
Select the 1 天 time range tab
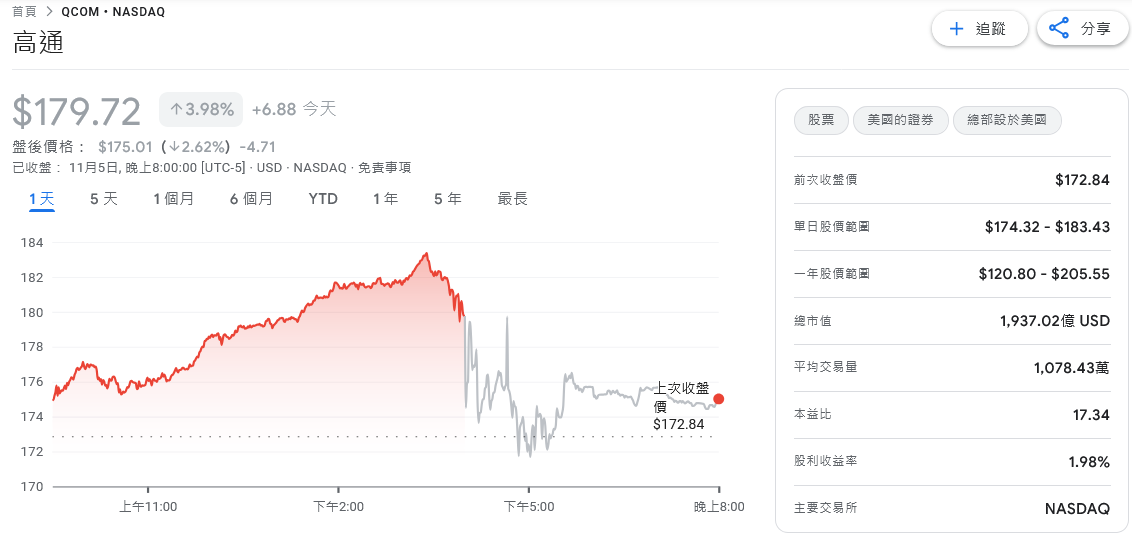[41, 199]
